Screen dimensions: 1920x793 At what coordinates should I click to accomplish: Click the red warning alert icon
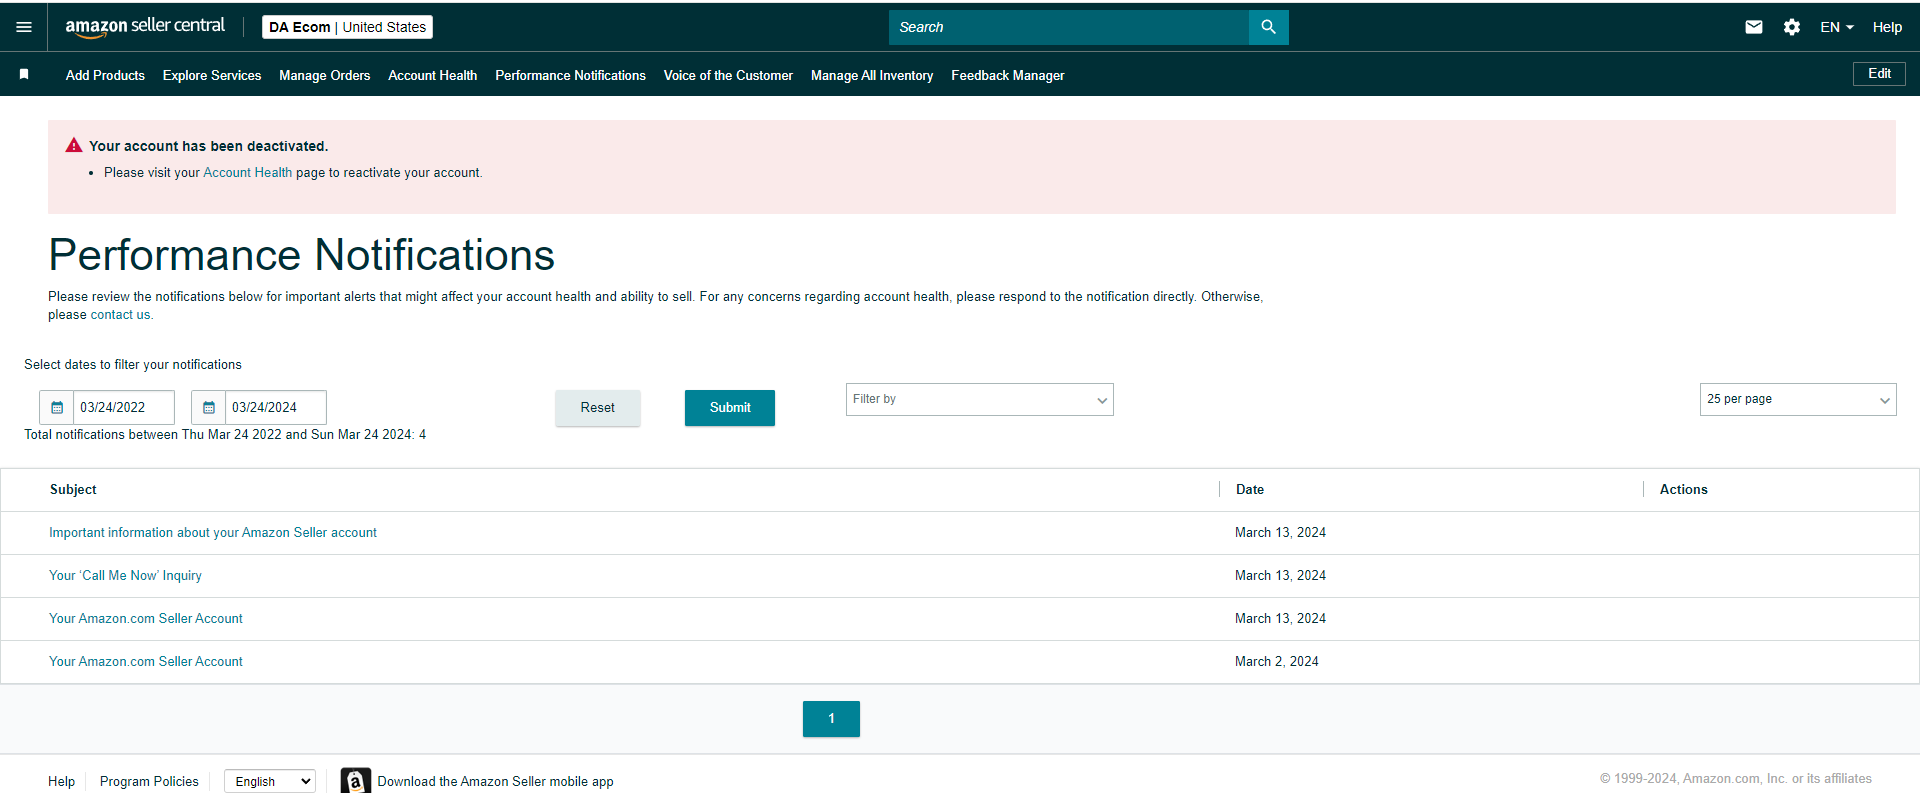tap(74, 146)
